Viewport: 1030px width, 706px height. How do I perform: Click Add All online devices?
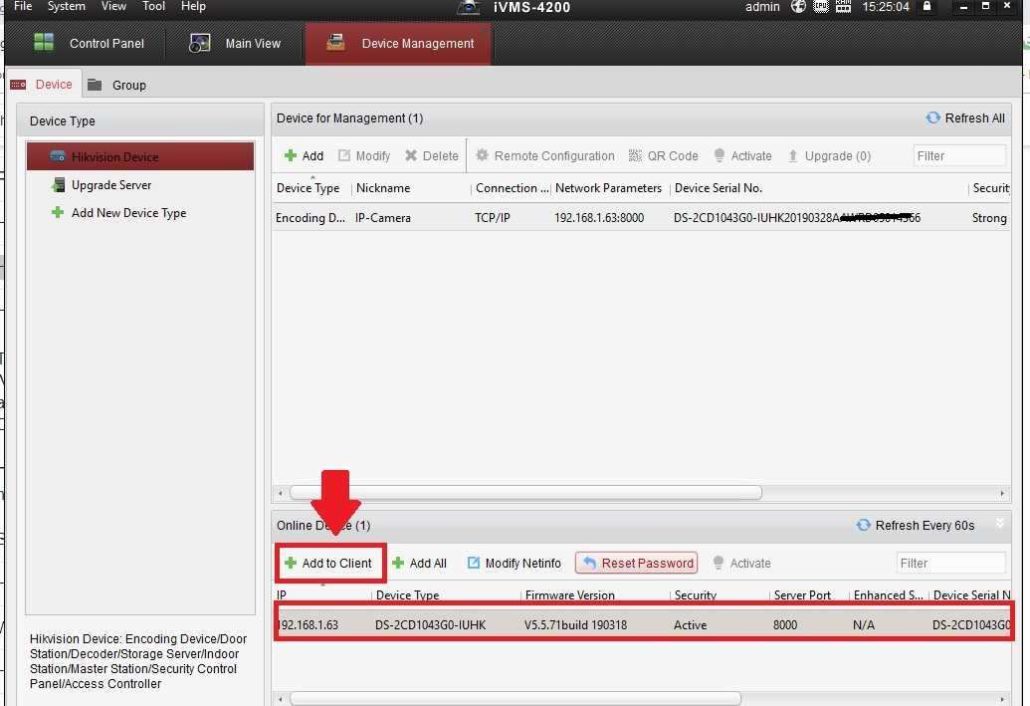(x=420, y=564)
